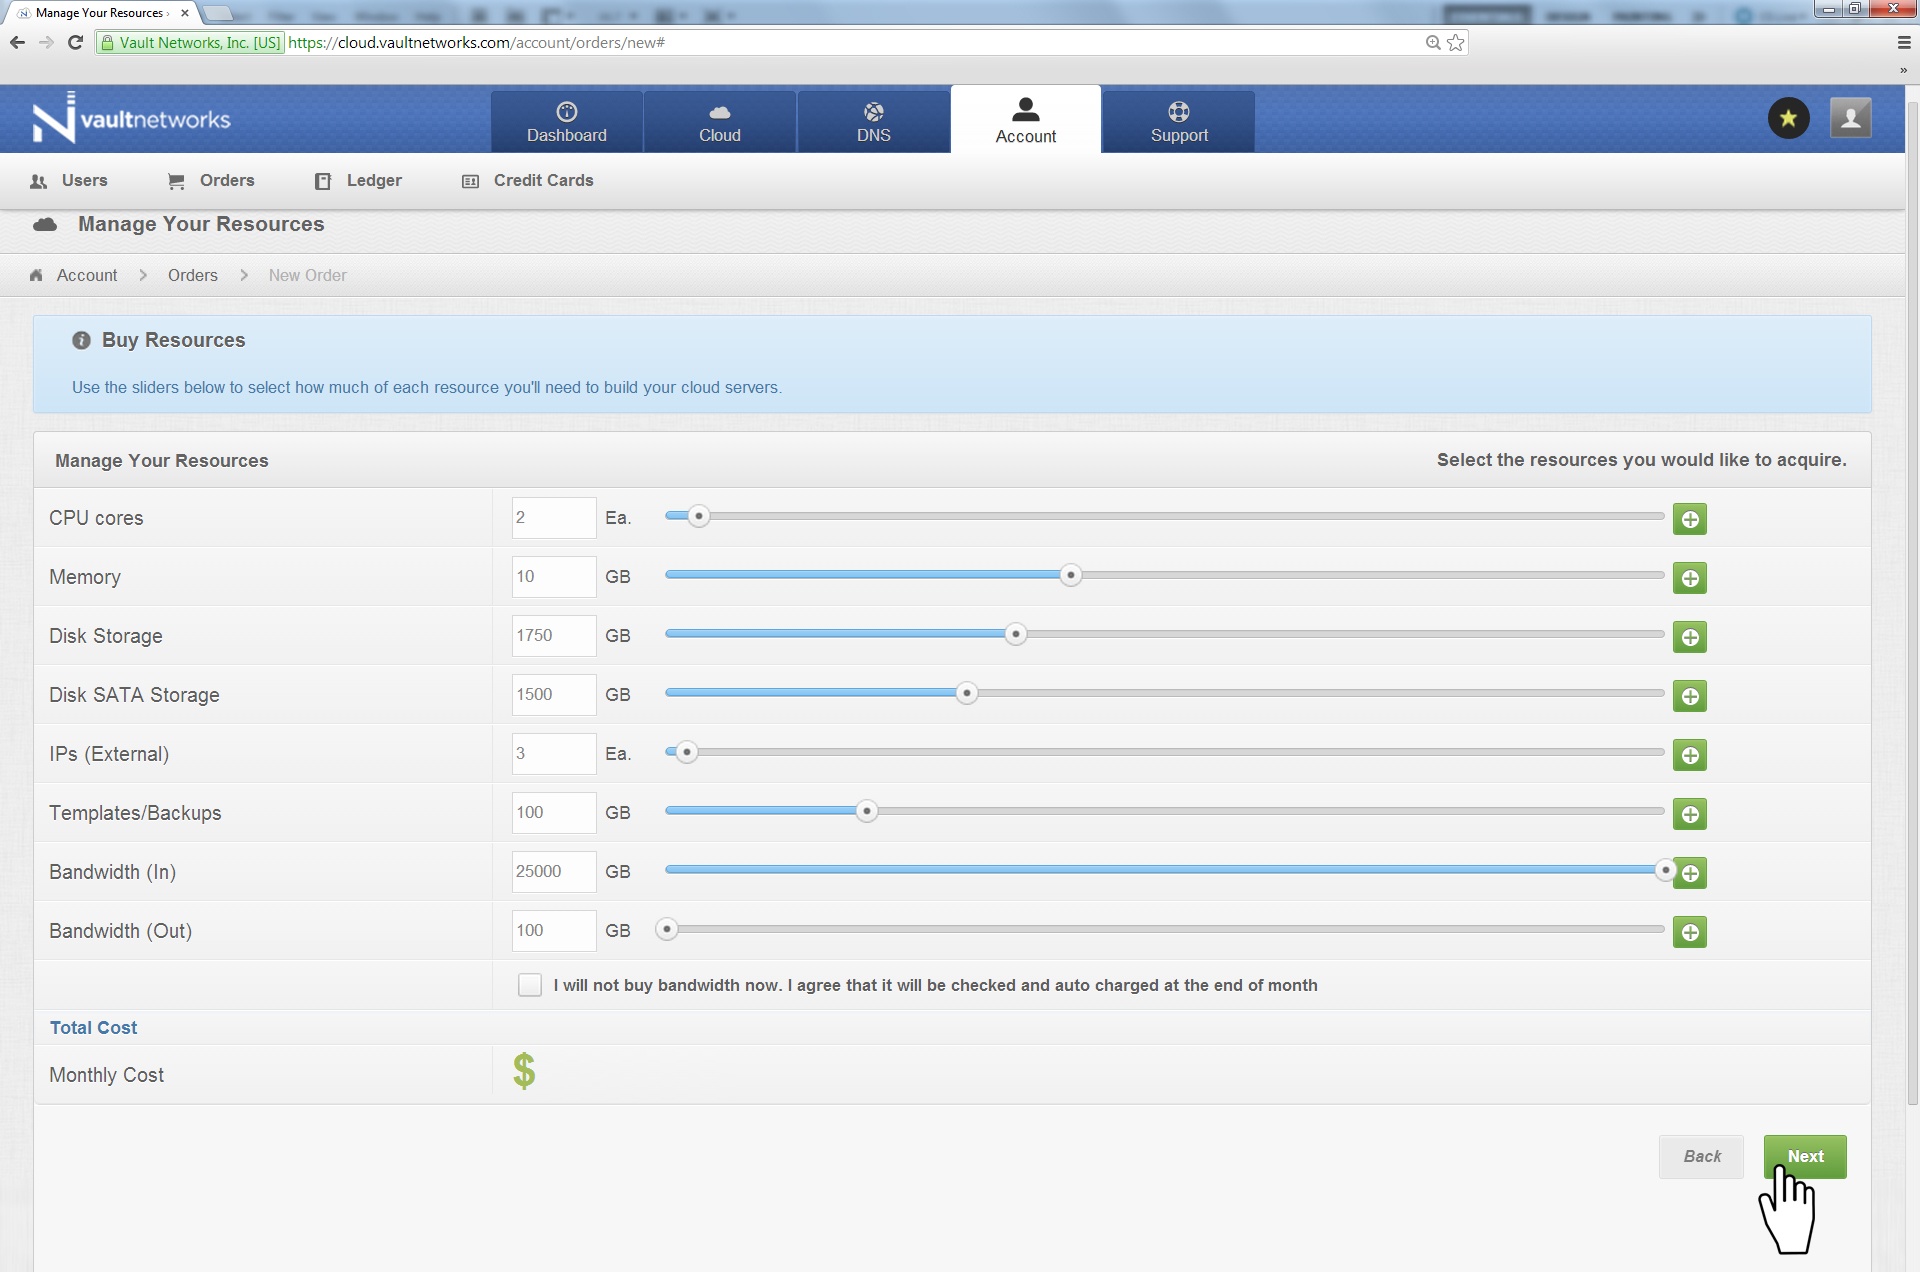This screenshot has height=1272, width=1920.
Task: Click the Orders breadcrumb link
Action: pyautogui.click(x=192, y=276)
